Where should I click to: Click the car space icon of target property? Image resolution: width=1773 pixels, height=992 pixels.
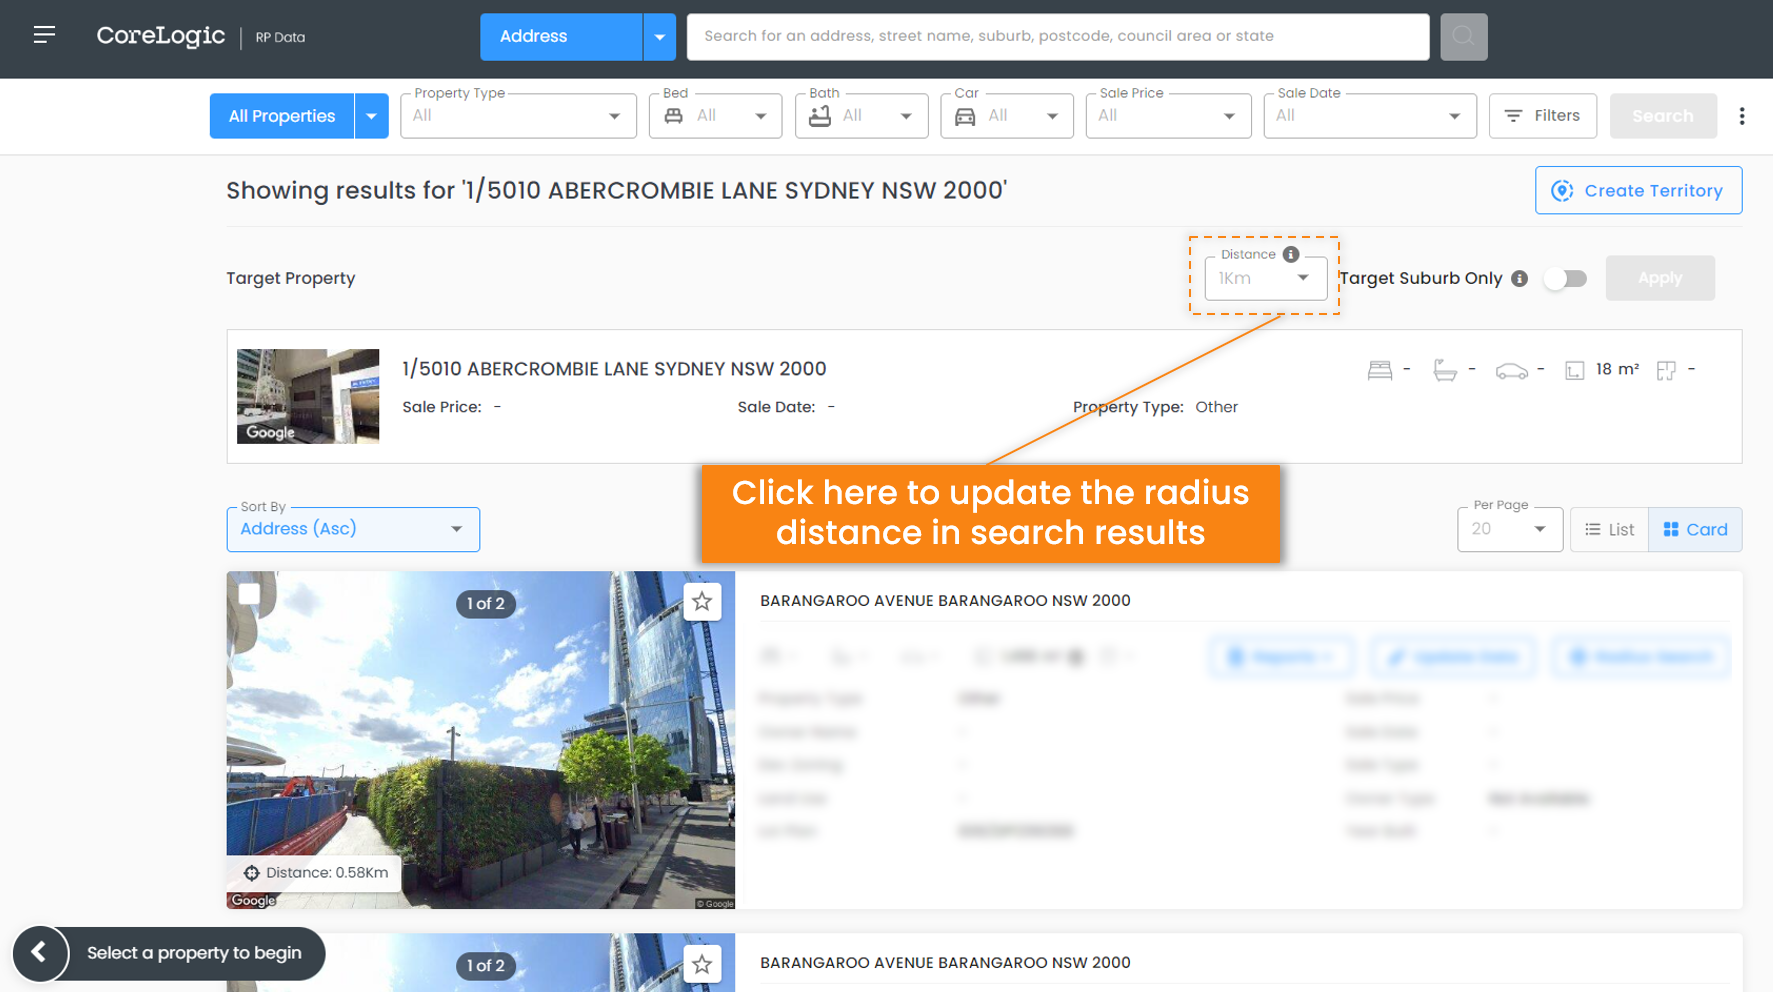[x=1511, y=371]
